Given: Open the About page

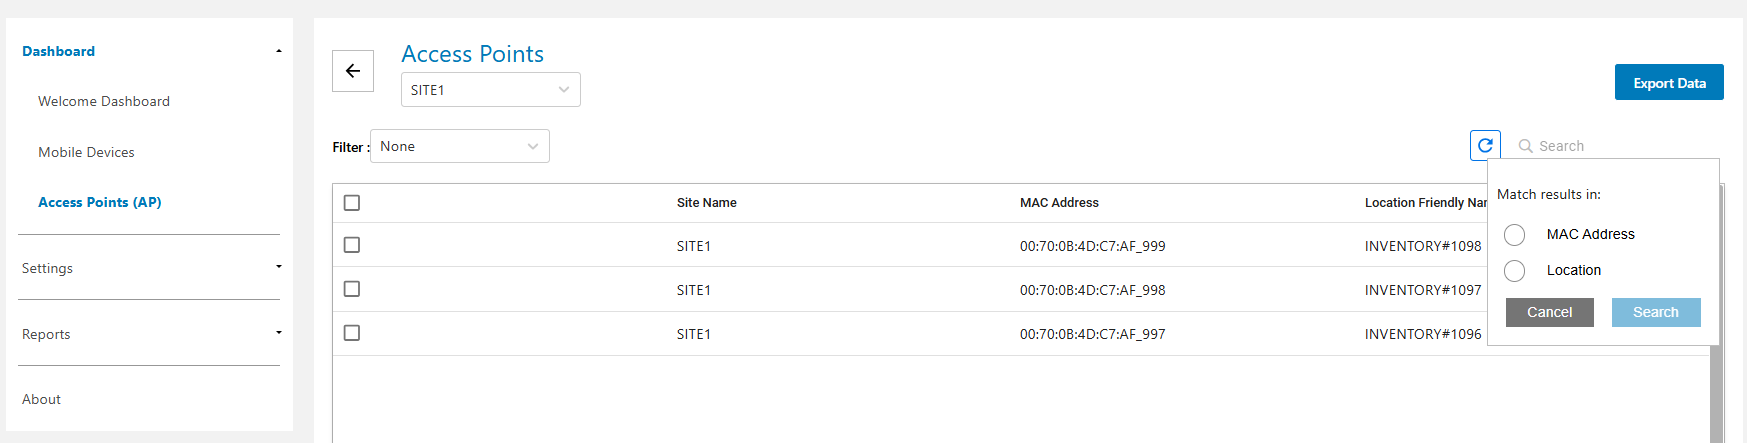Looking at the screenshot, I should (x=42, y=399).
